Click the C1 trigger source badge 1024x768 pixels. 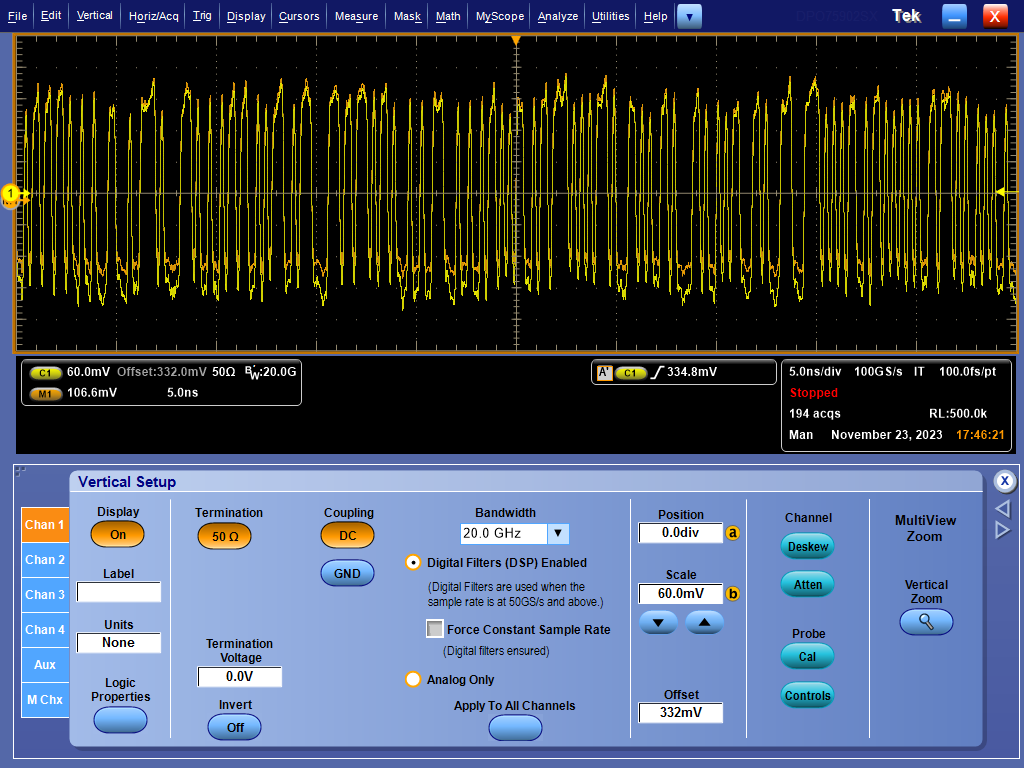coord(630,373)
